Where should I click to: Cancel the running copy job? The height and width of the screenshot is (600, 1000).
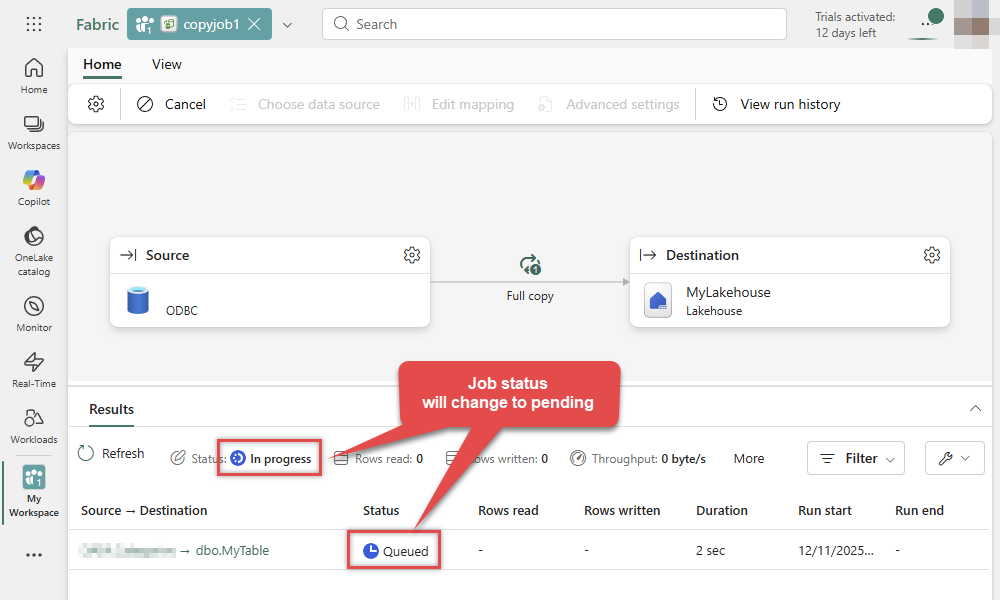click(170, 103)
